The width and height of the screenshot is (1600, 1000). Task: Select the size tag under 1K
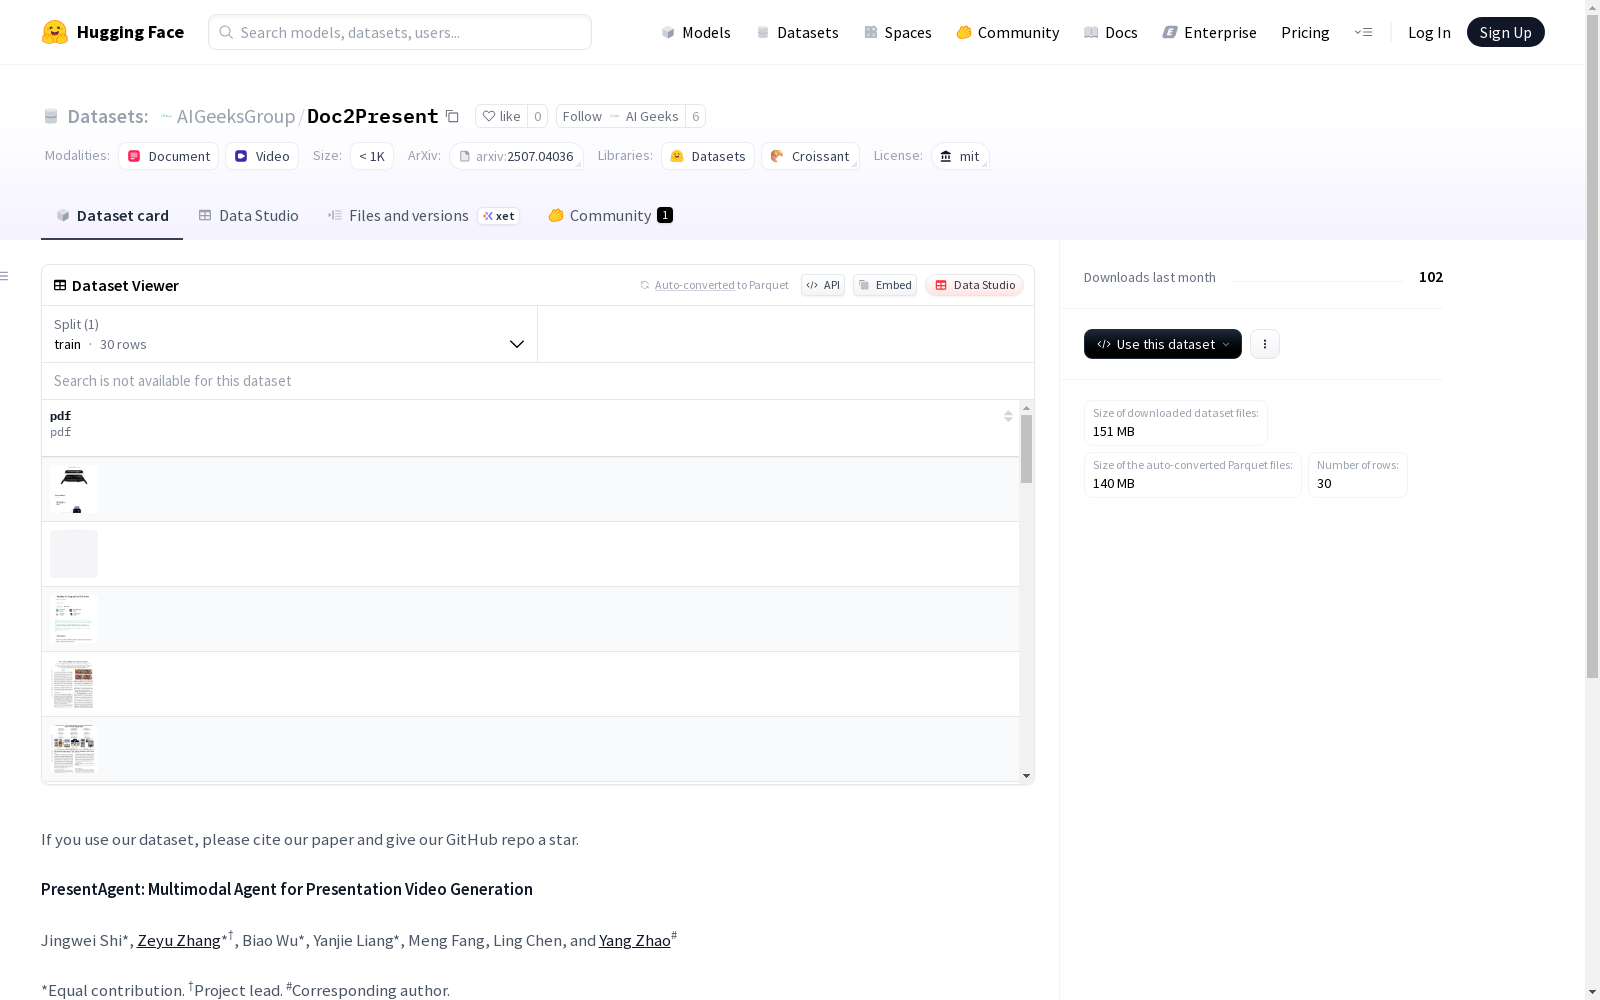click(372, 156)
